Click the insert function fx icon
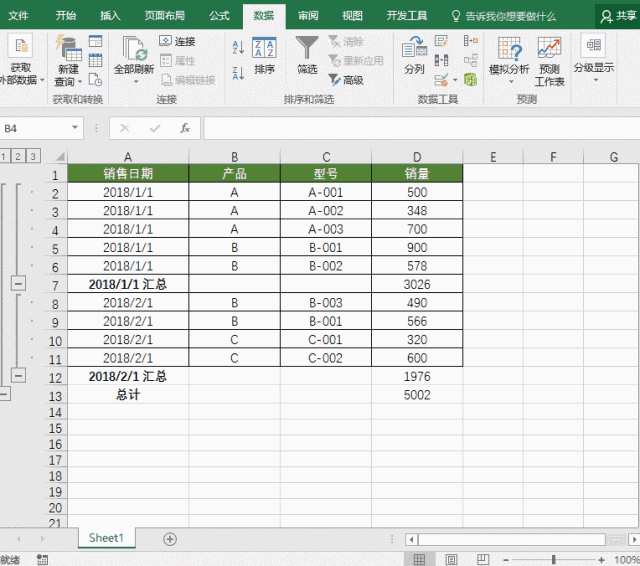640x566 pixels. click(x=185, y=128)
